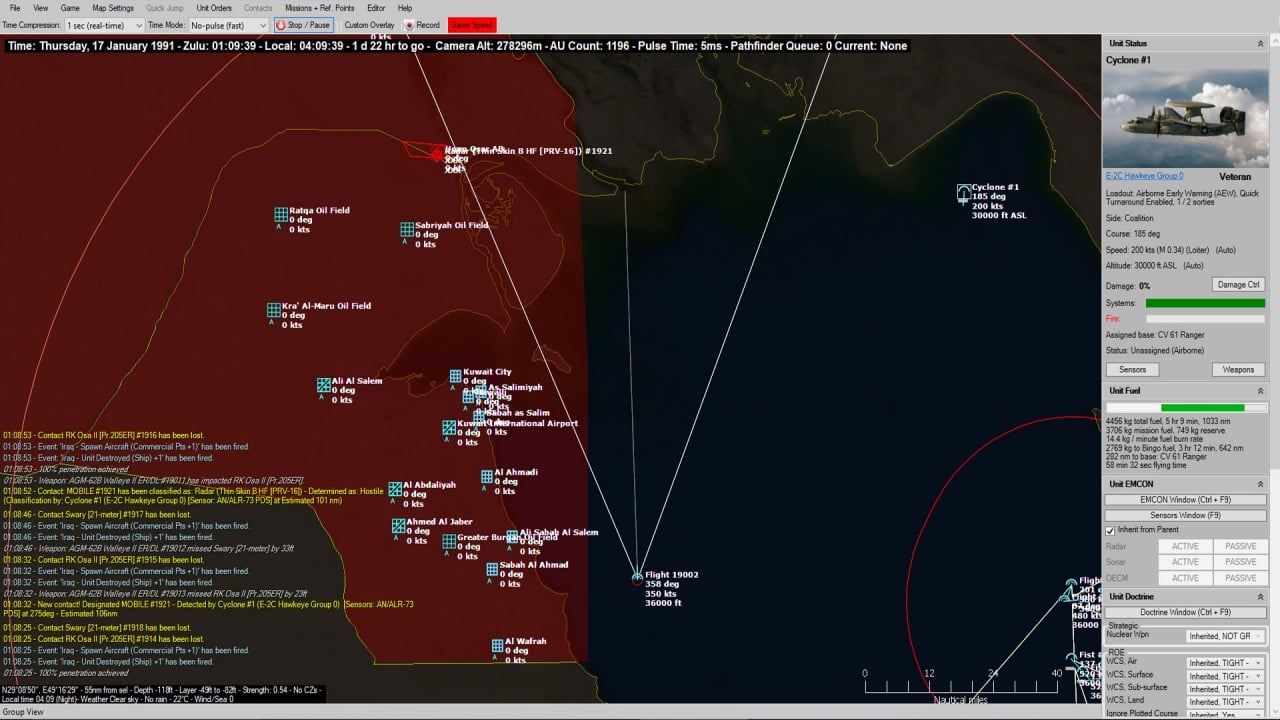Open the Map Settings menu
1280x720 pixels.
pos(113,8)
